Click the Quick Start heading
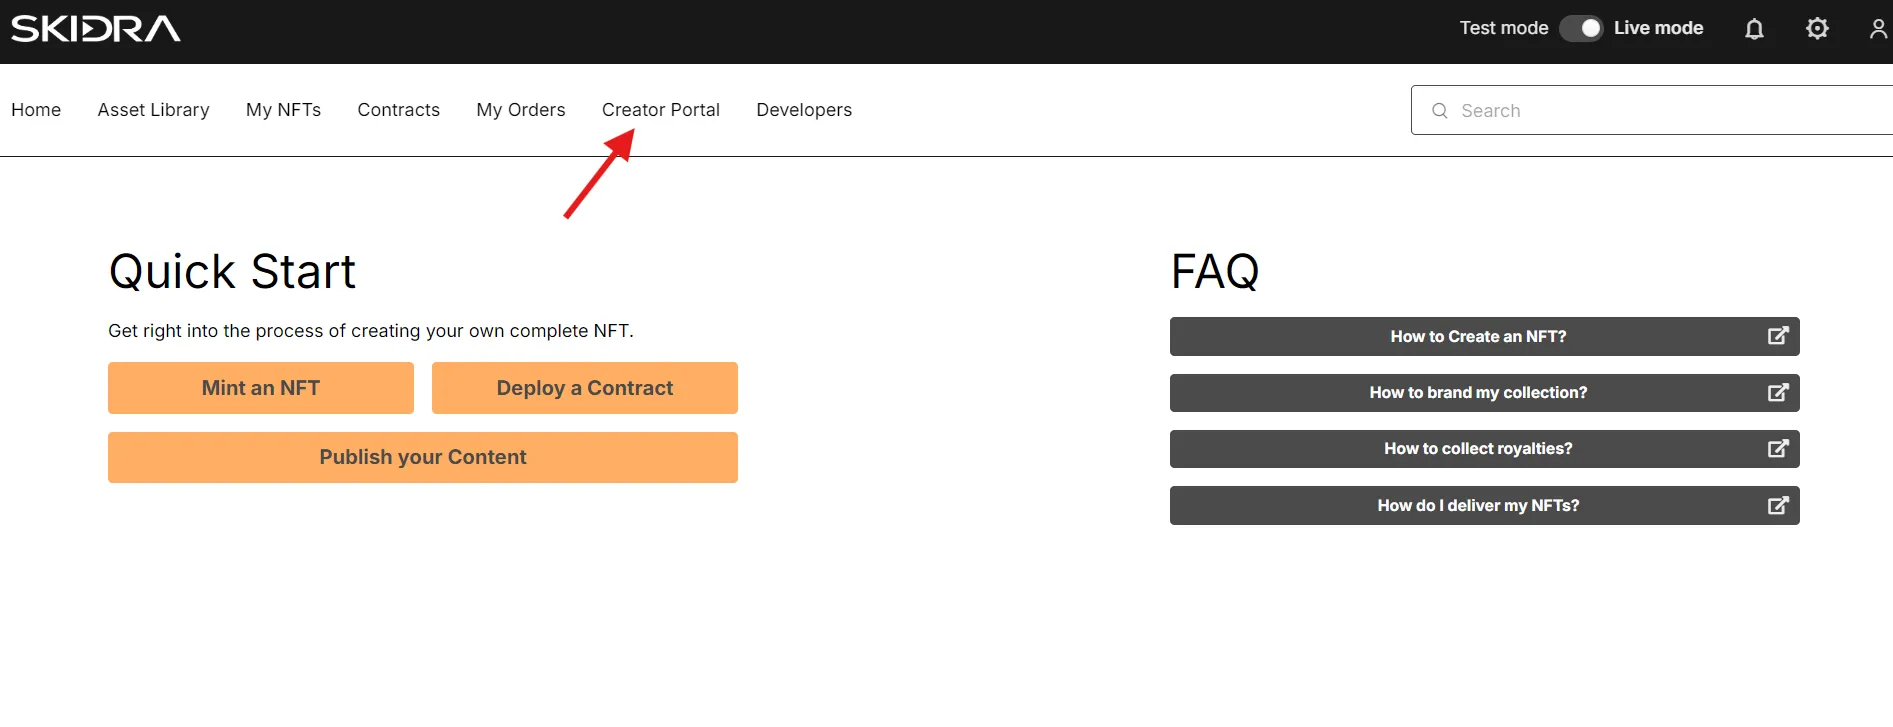The height and width of the screenshot is (727, 1893). click(x=232, y=271)
